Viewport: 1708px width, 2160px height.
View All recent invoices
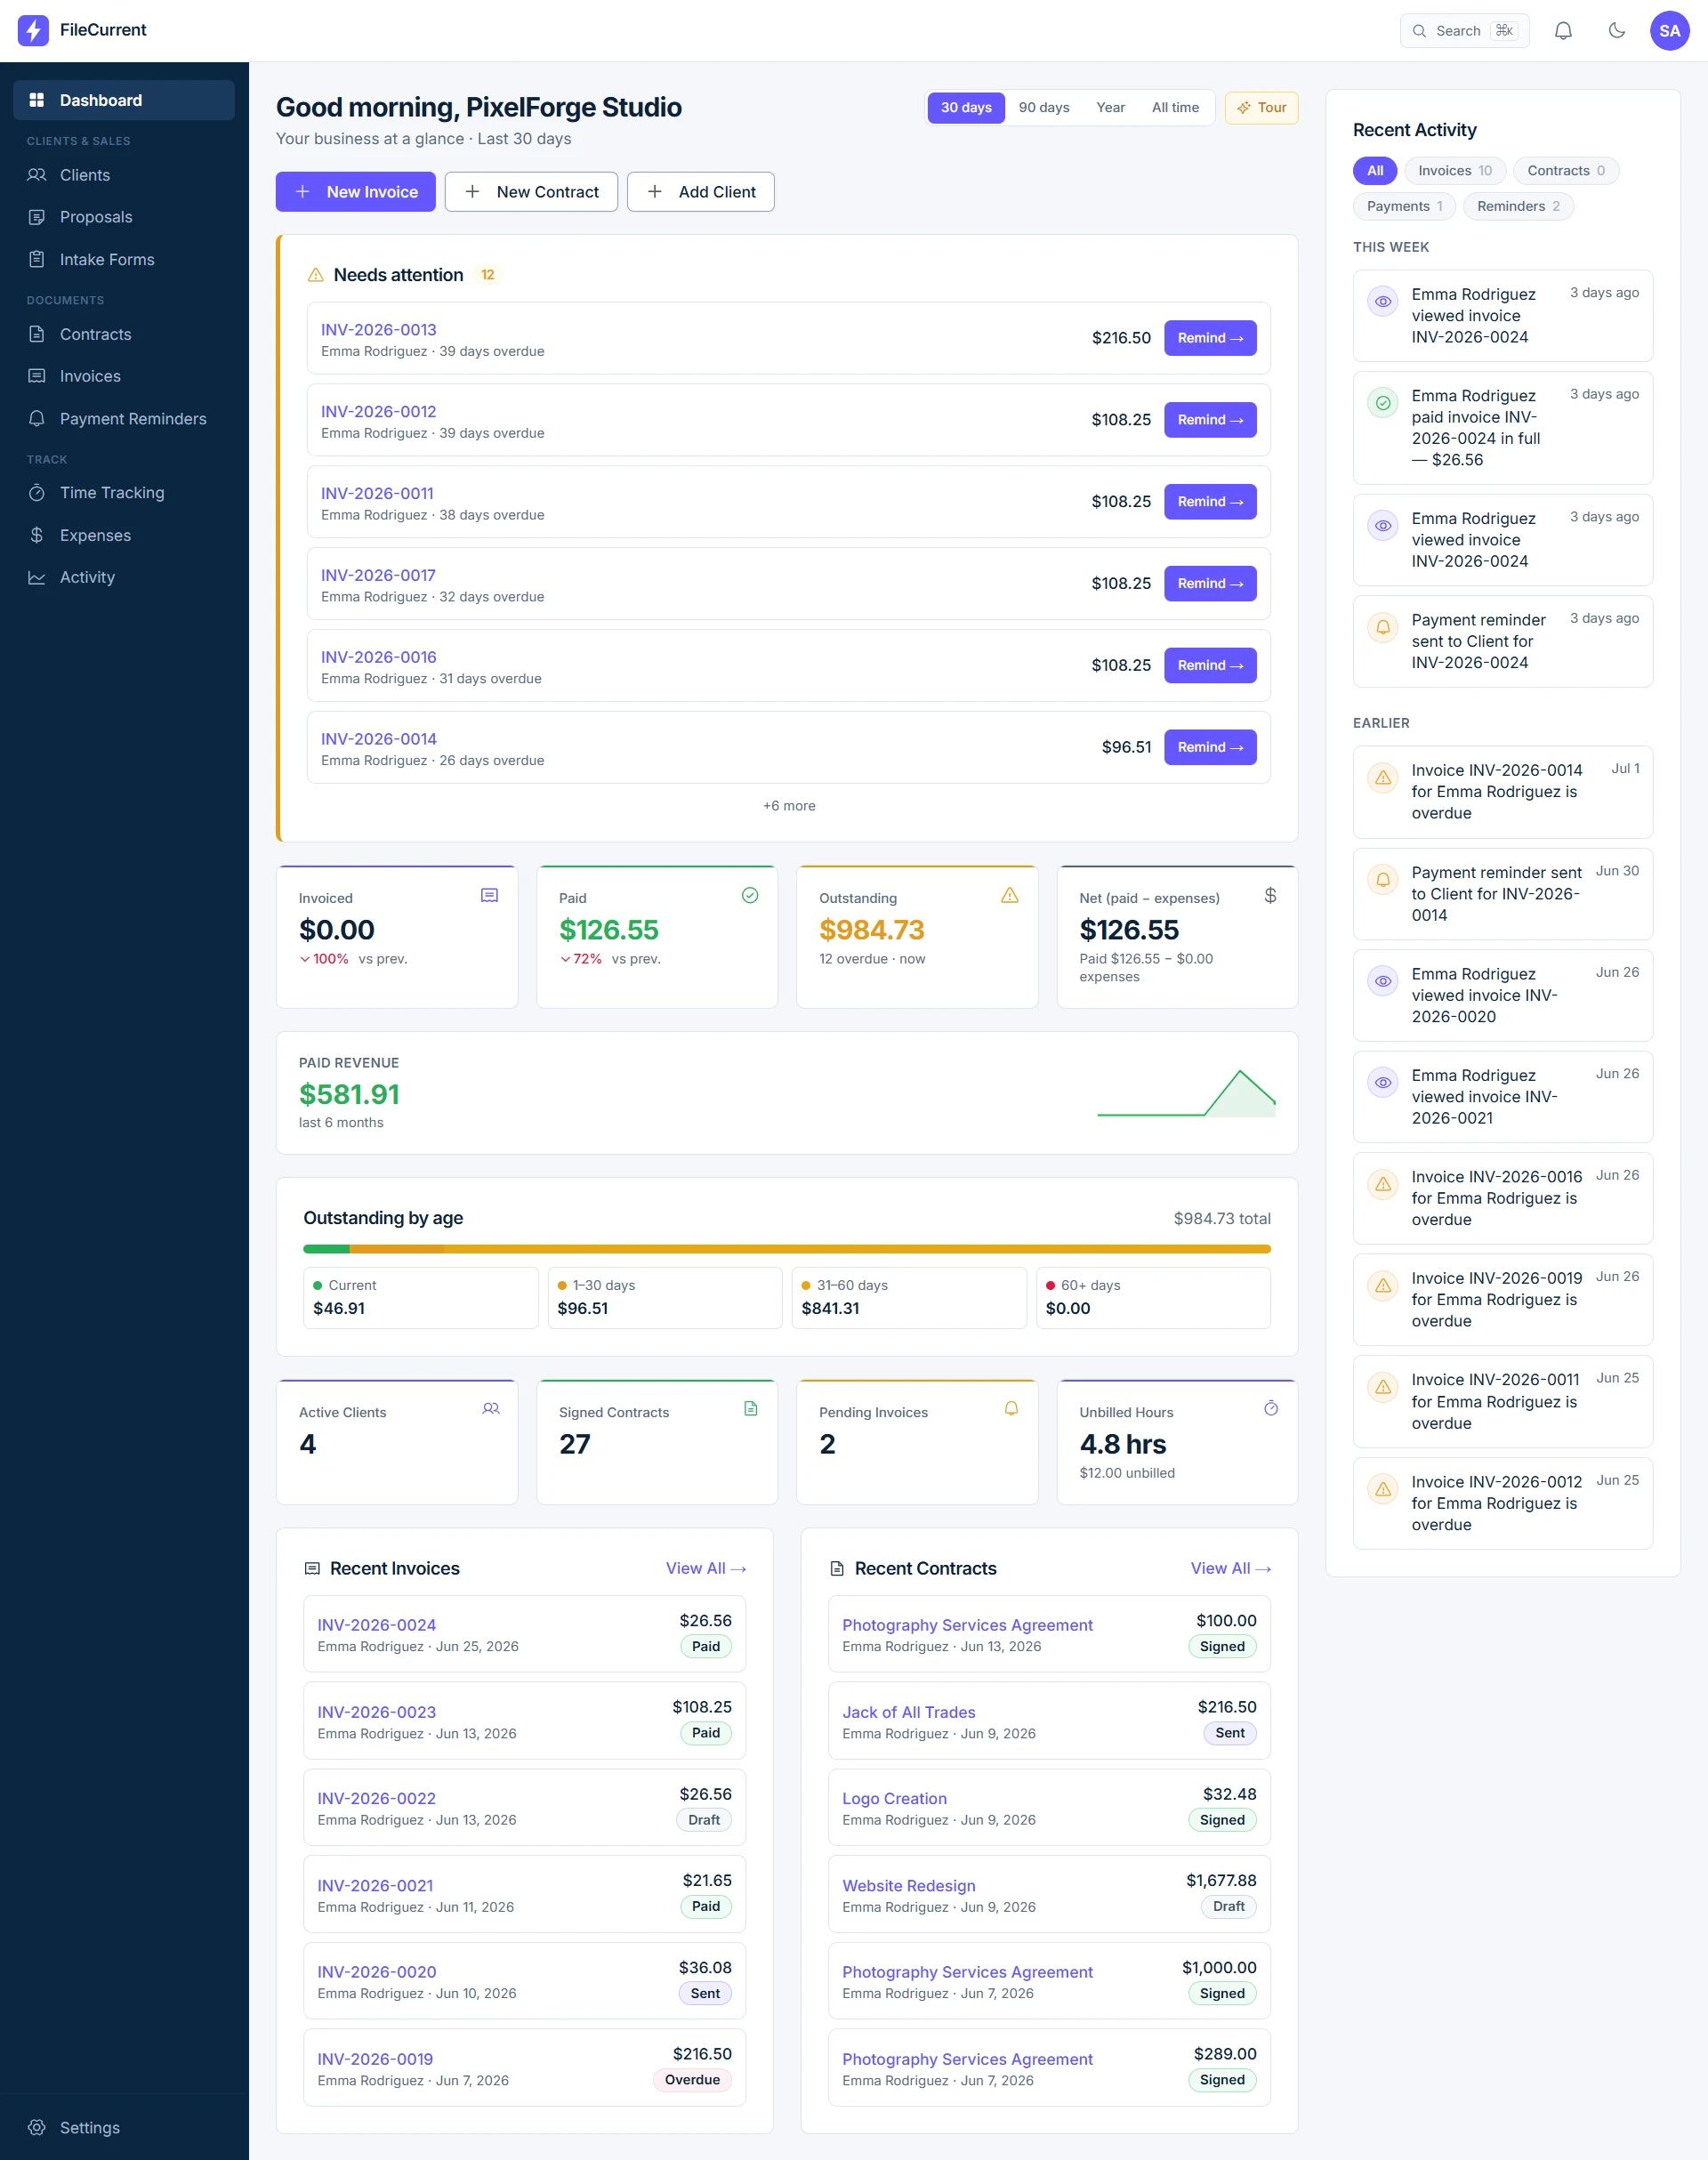(706, 1568)
